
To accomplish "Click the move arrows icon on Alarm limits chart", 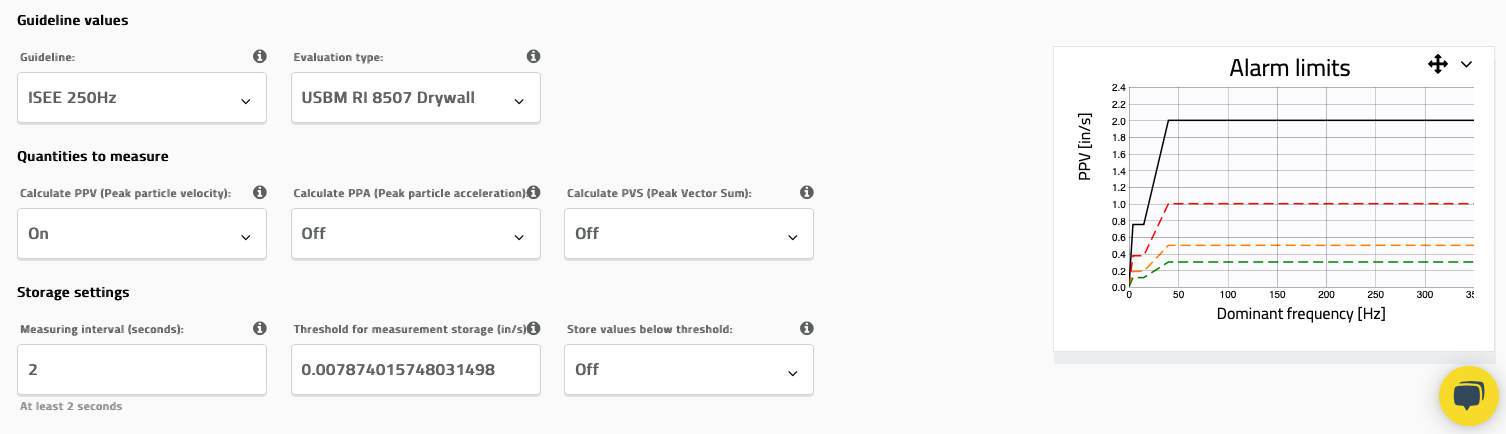I will (x=1438, y=65).
